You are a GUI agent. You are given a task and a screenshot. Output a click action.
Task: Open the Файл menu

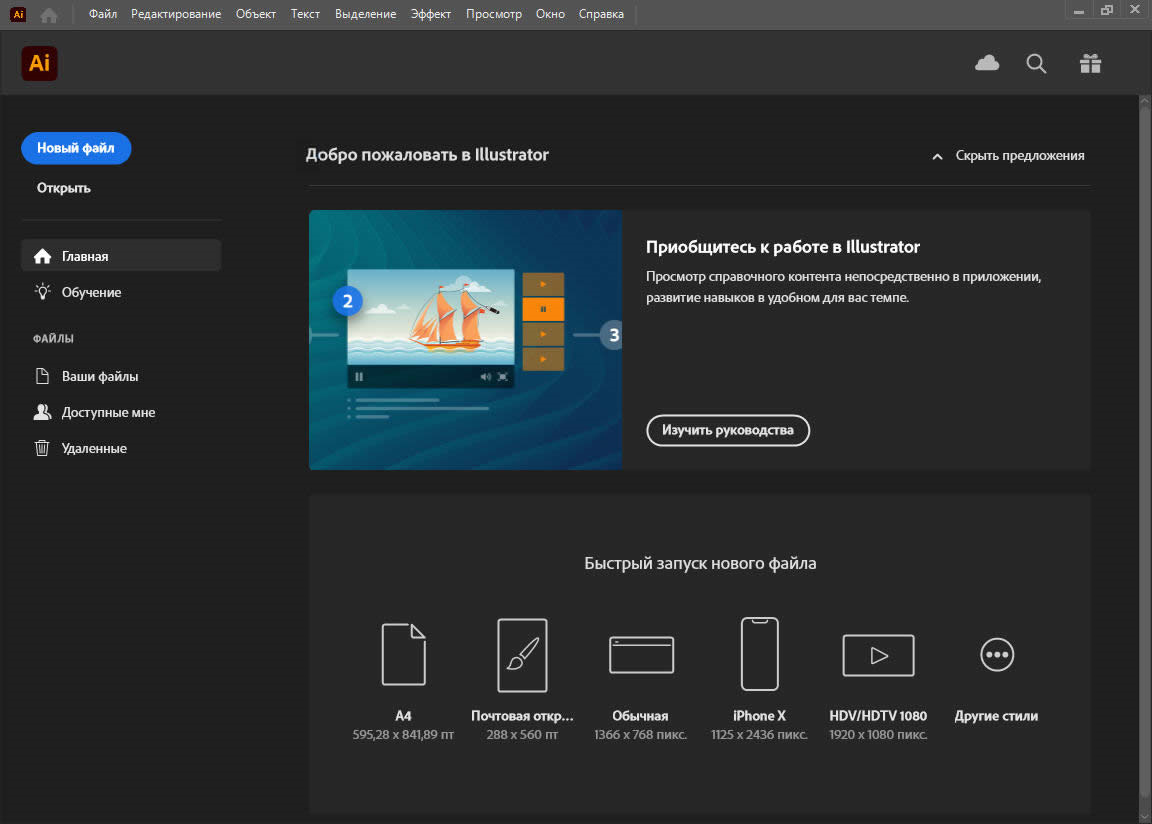tap(102, 14)
